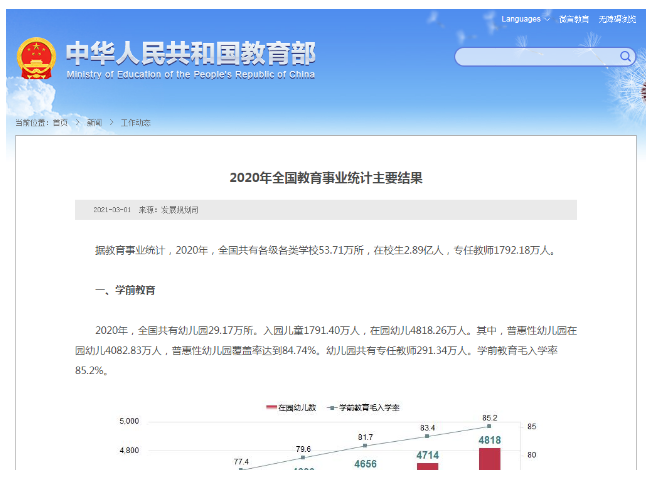The height and width of the screenshot is (480, 651).
Task: Click the 中华人民共和国教育部 site title
Action: coord(191,53)
